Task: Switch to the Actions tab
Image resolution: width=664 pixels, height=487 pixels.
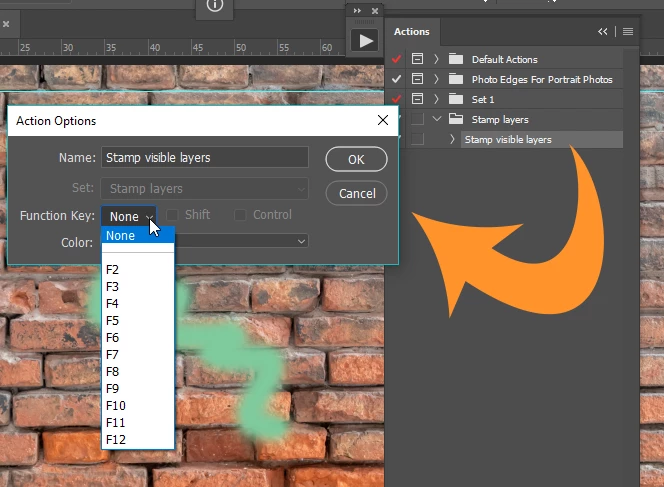Action: pos(412,32)
